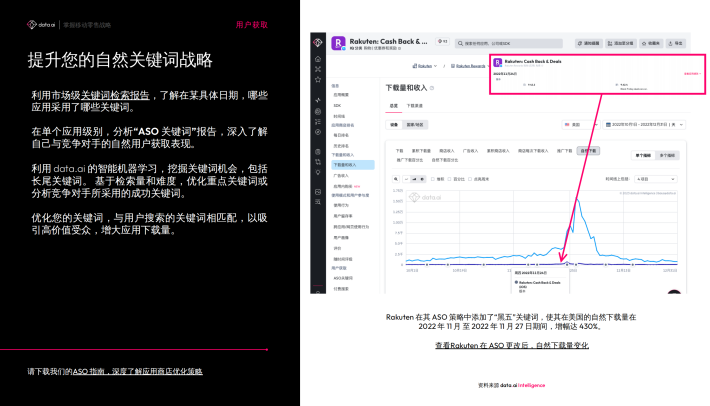
Task: Click the 收藏夹 favorites button
Action: [x=651, y=43]
